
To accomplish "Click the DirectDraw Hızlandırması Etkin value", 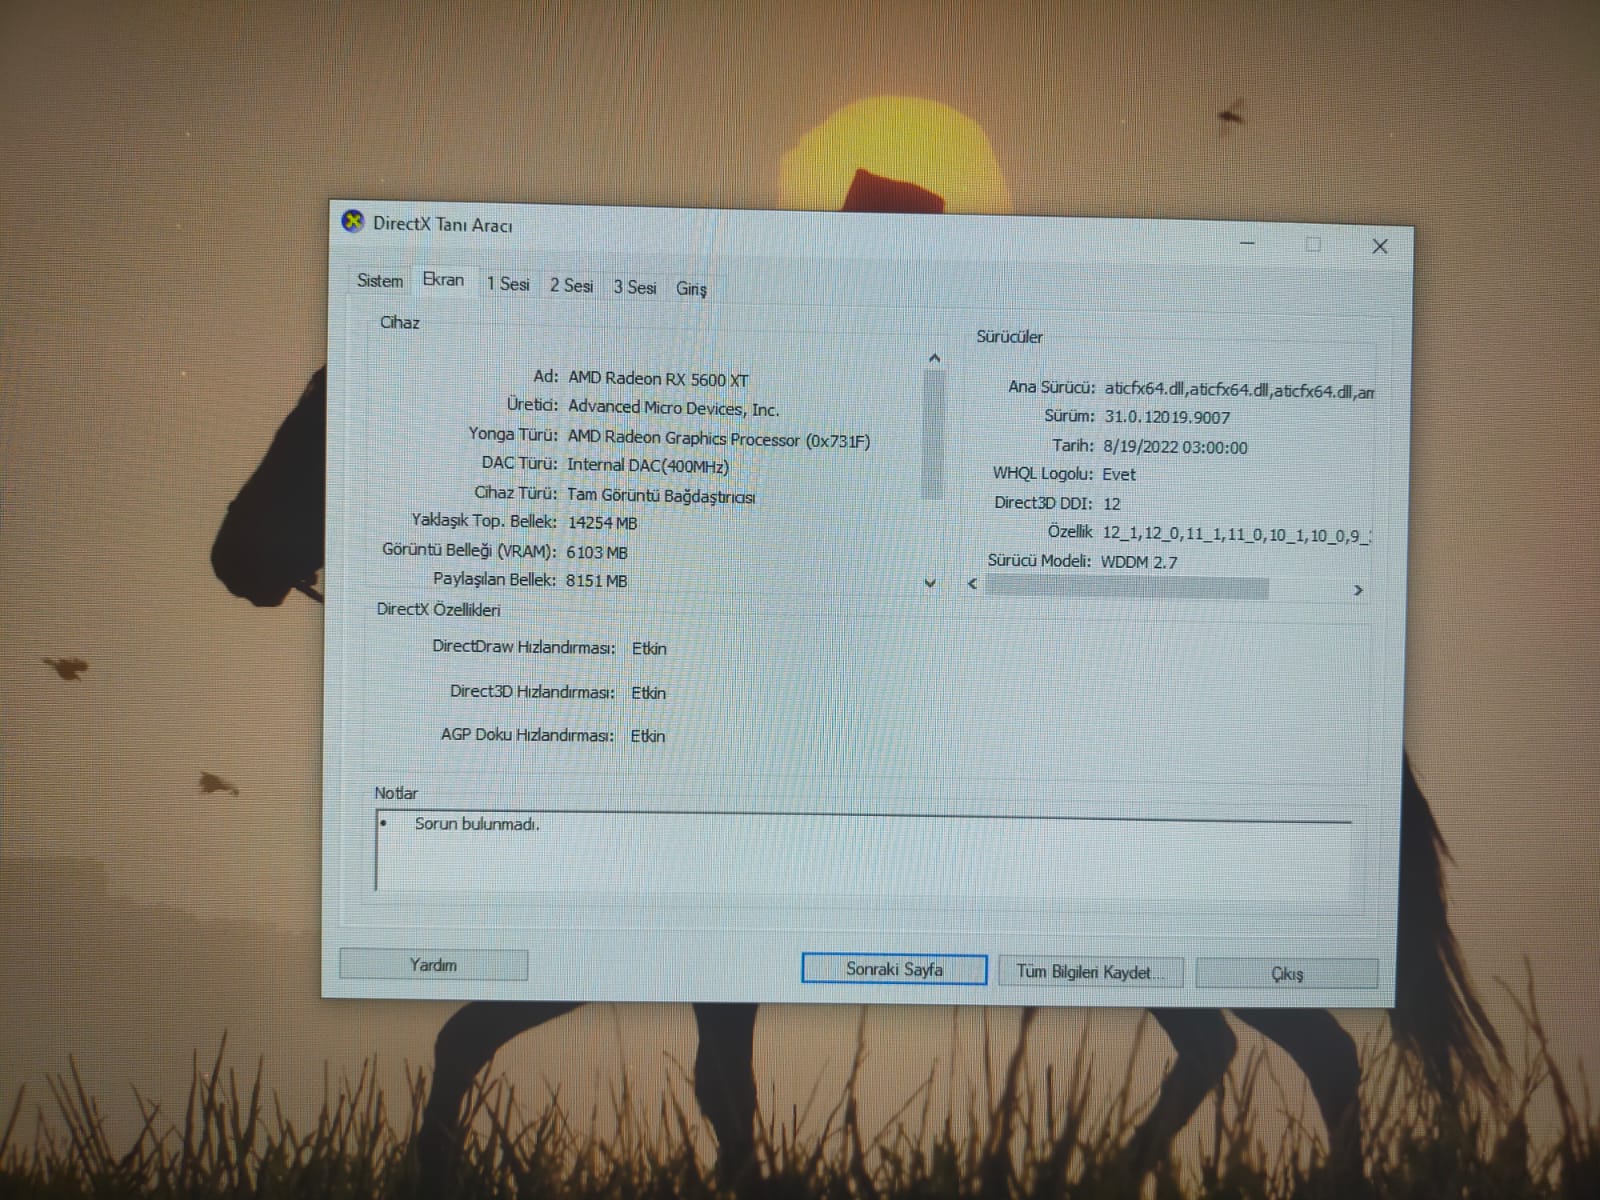I will (x=649, y=649).
